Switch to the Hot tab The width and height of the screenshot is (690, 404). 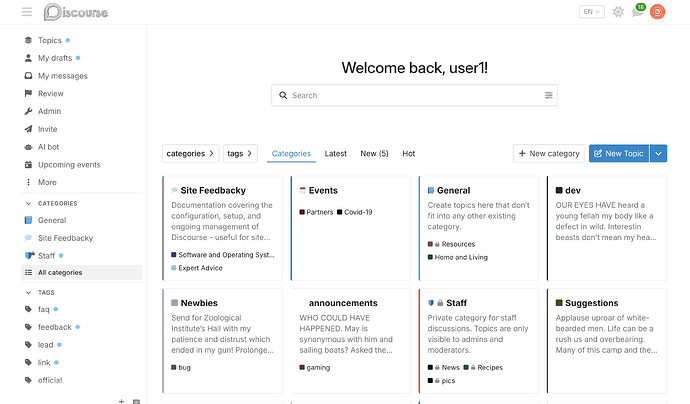point(409,154)
